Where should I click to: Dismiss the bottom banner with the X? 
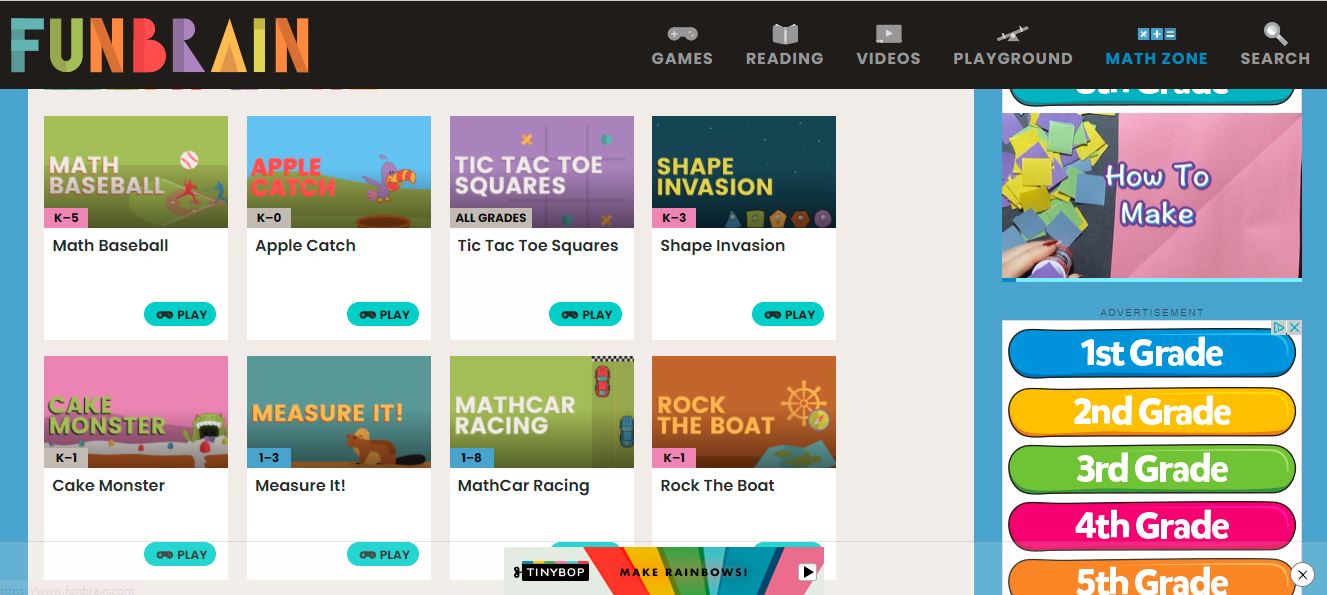tap(1302, 575)
